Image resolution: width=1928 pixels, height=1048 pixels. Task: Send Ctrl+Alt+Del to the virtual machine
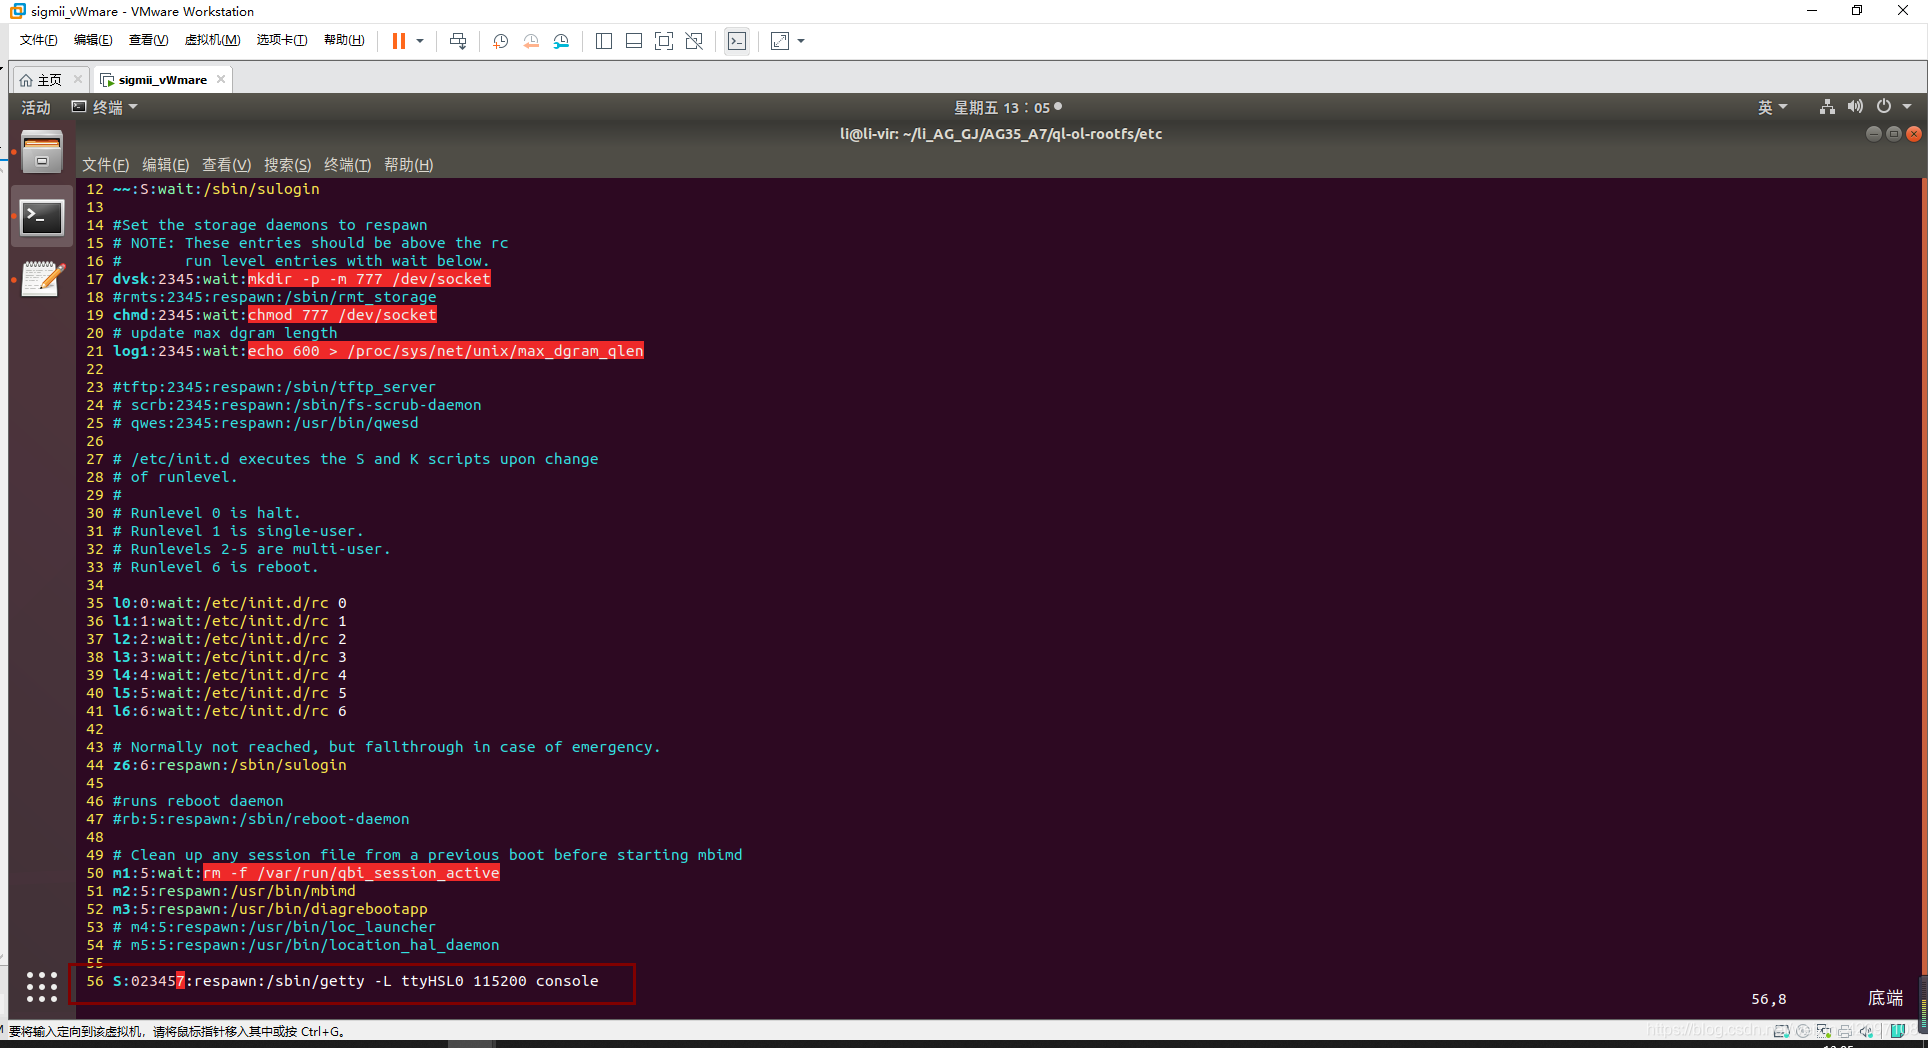pos(458,41)
